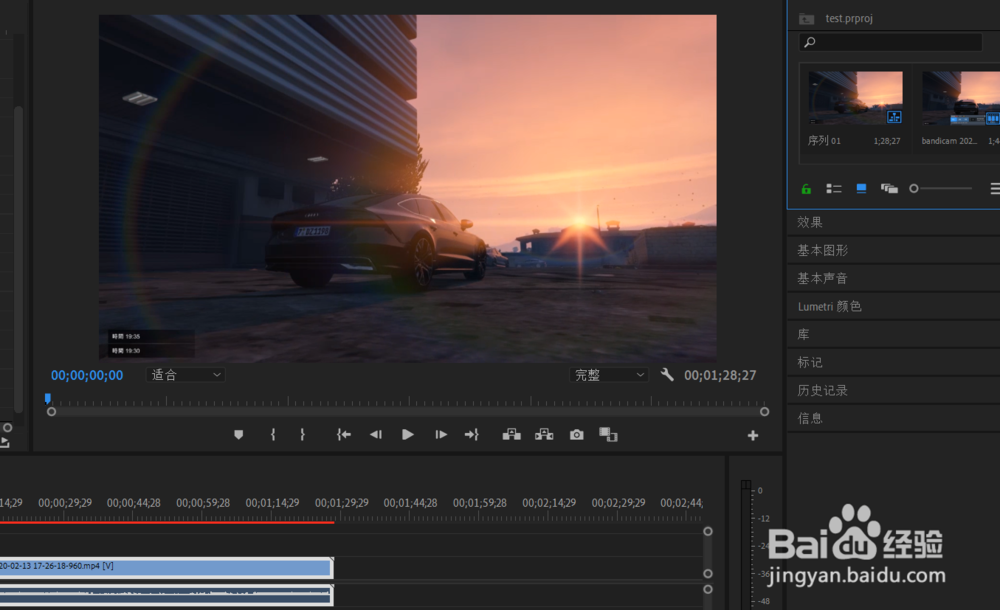Open the zoom level dropdown 适合

coord(186,375)
